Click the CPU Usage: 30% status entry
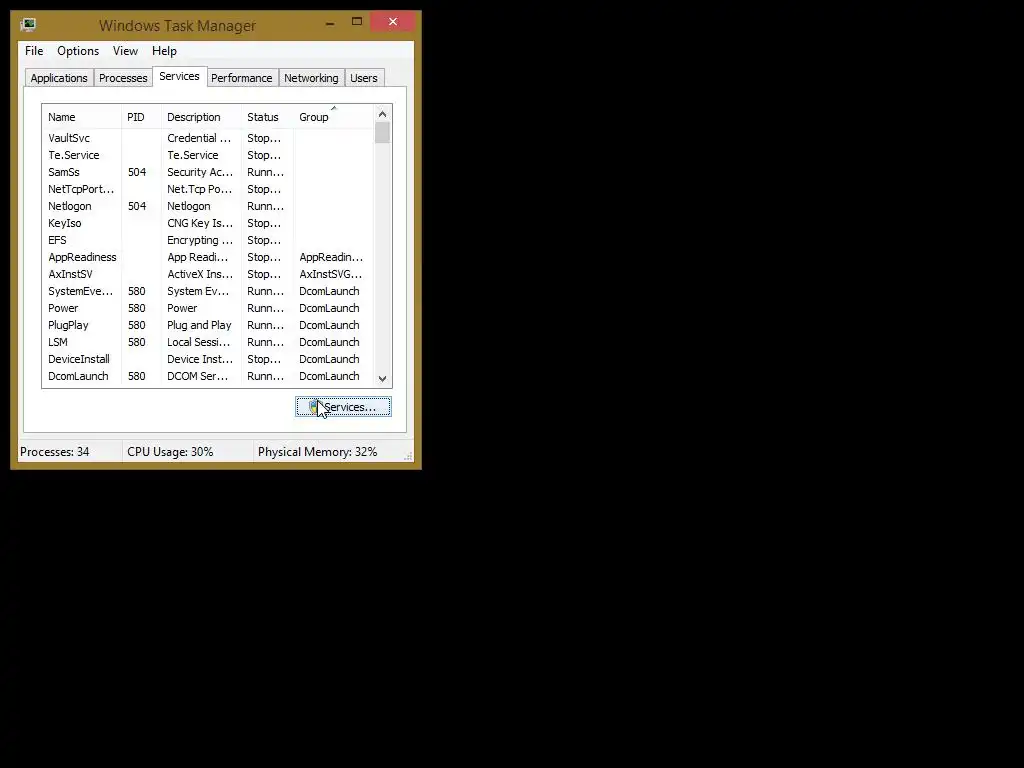 click(x=170, y=452)
